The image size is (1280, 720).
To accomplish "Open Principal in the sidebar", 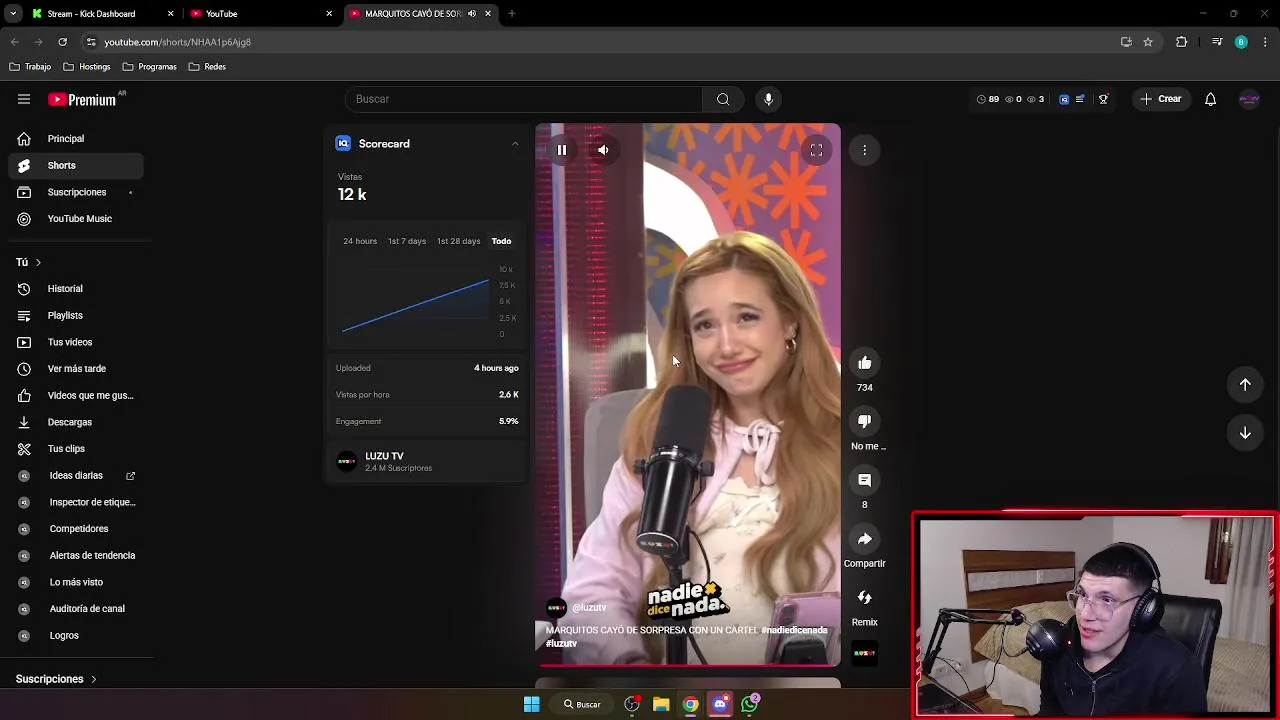I will pos(76,139).
